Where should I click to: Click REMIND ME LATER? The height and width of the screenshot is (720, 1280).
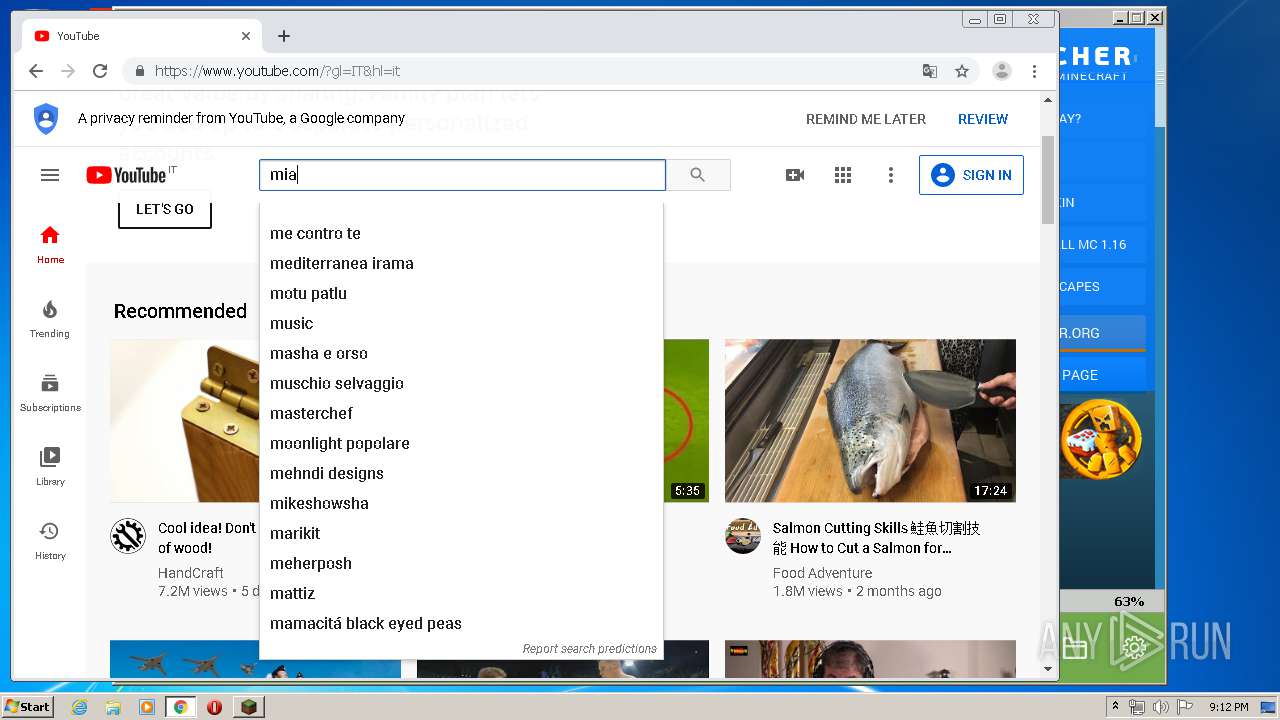point(866,119)
